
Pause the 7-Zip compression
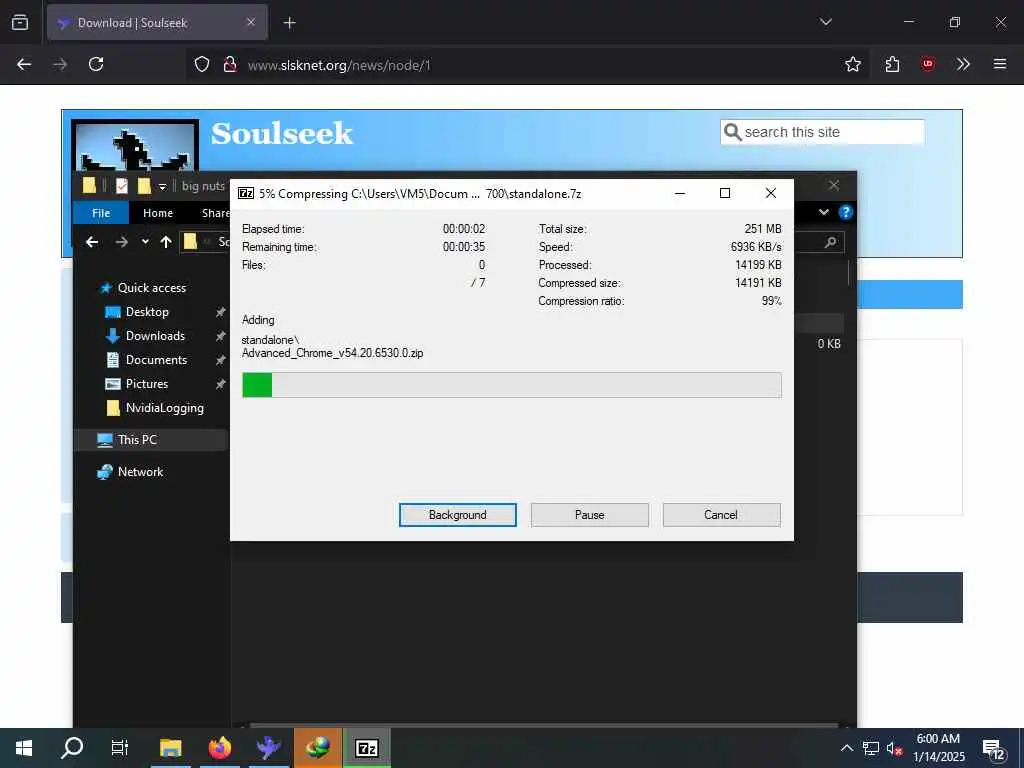pyautogui.click(x=589, y=515)
